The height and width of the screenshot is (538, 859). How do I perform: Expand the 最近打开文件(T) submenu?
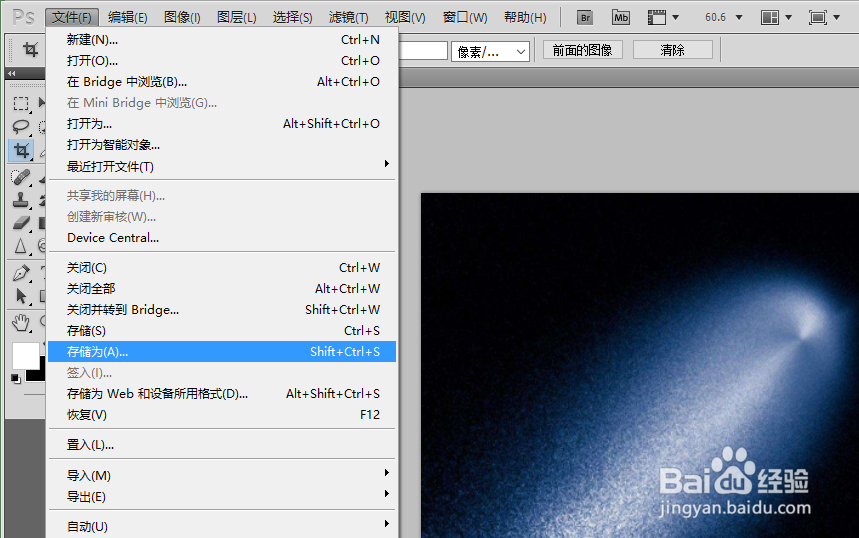[222, 166]
